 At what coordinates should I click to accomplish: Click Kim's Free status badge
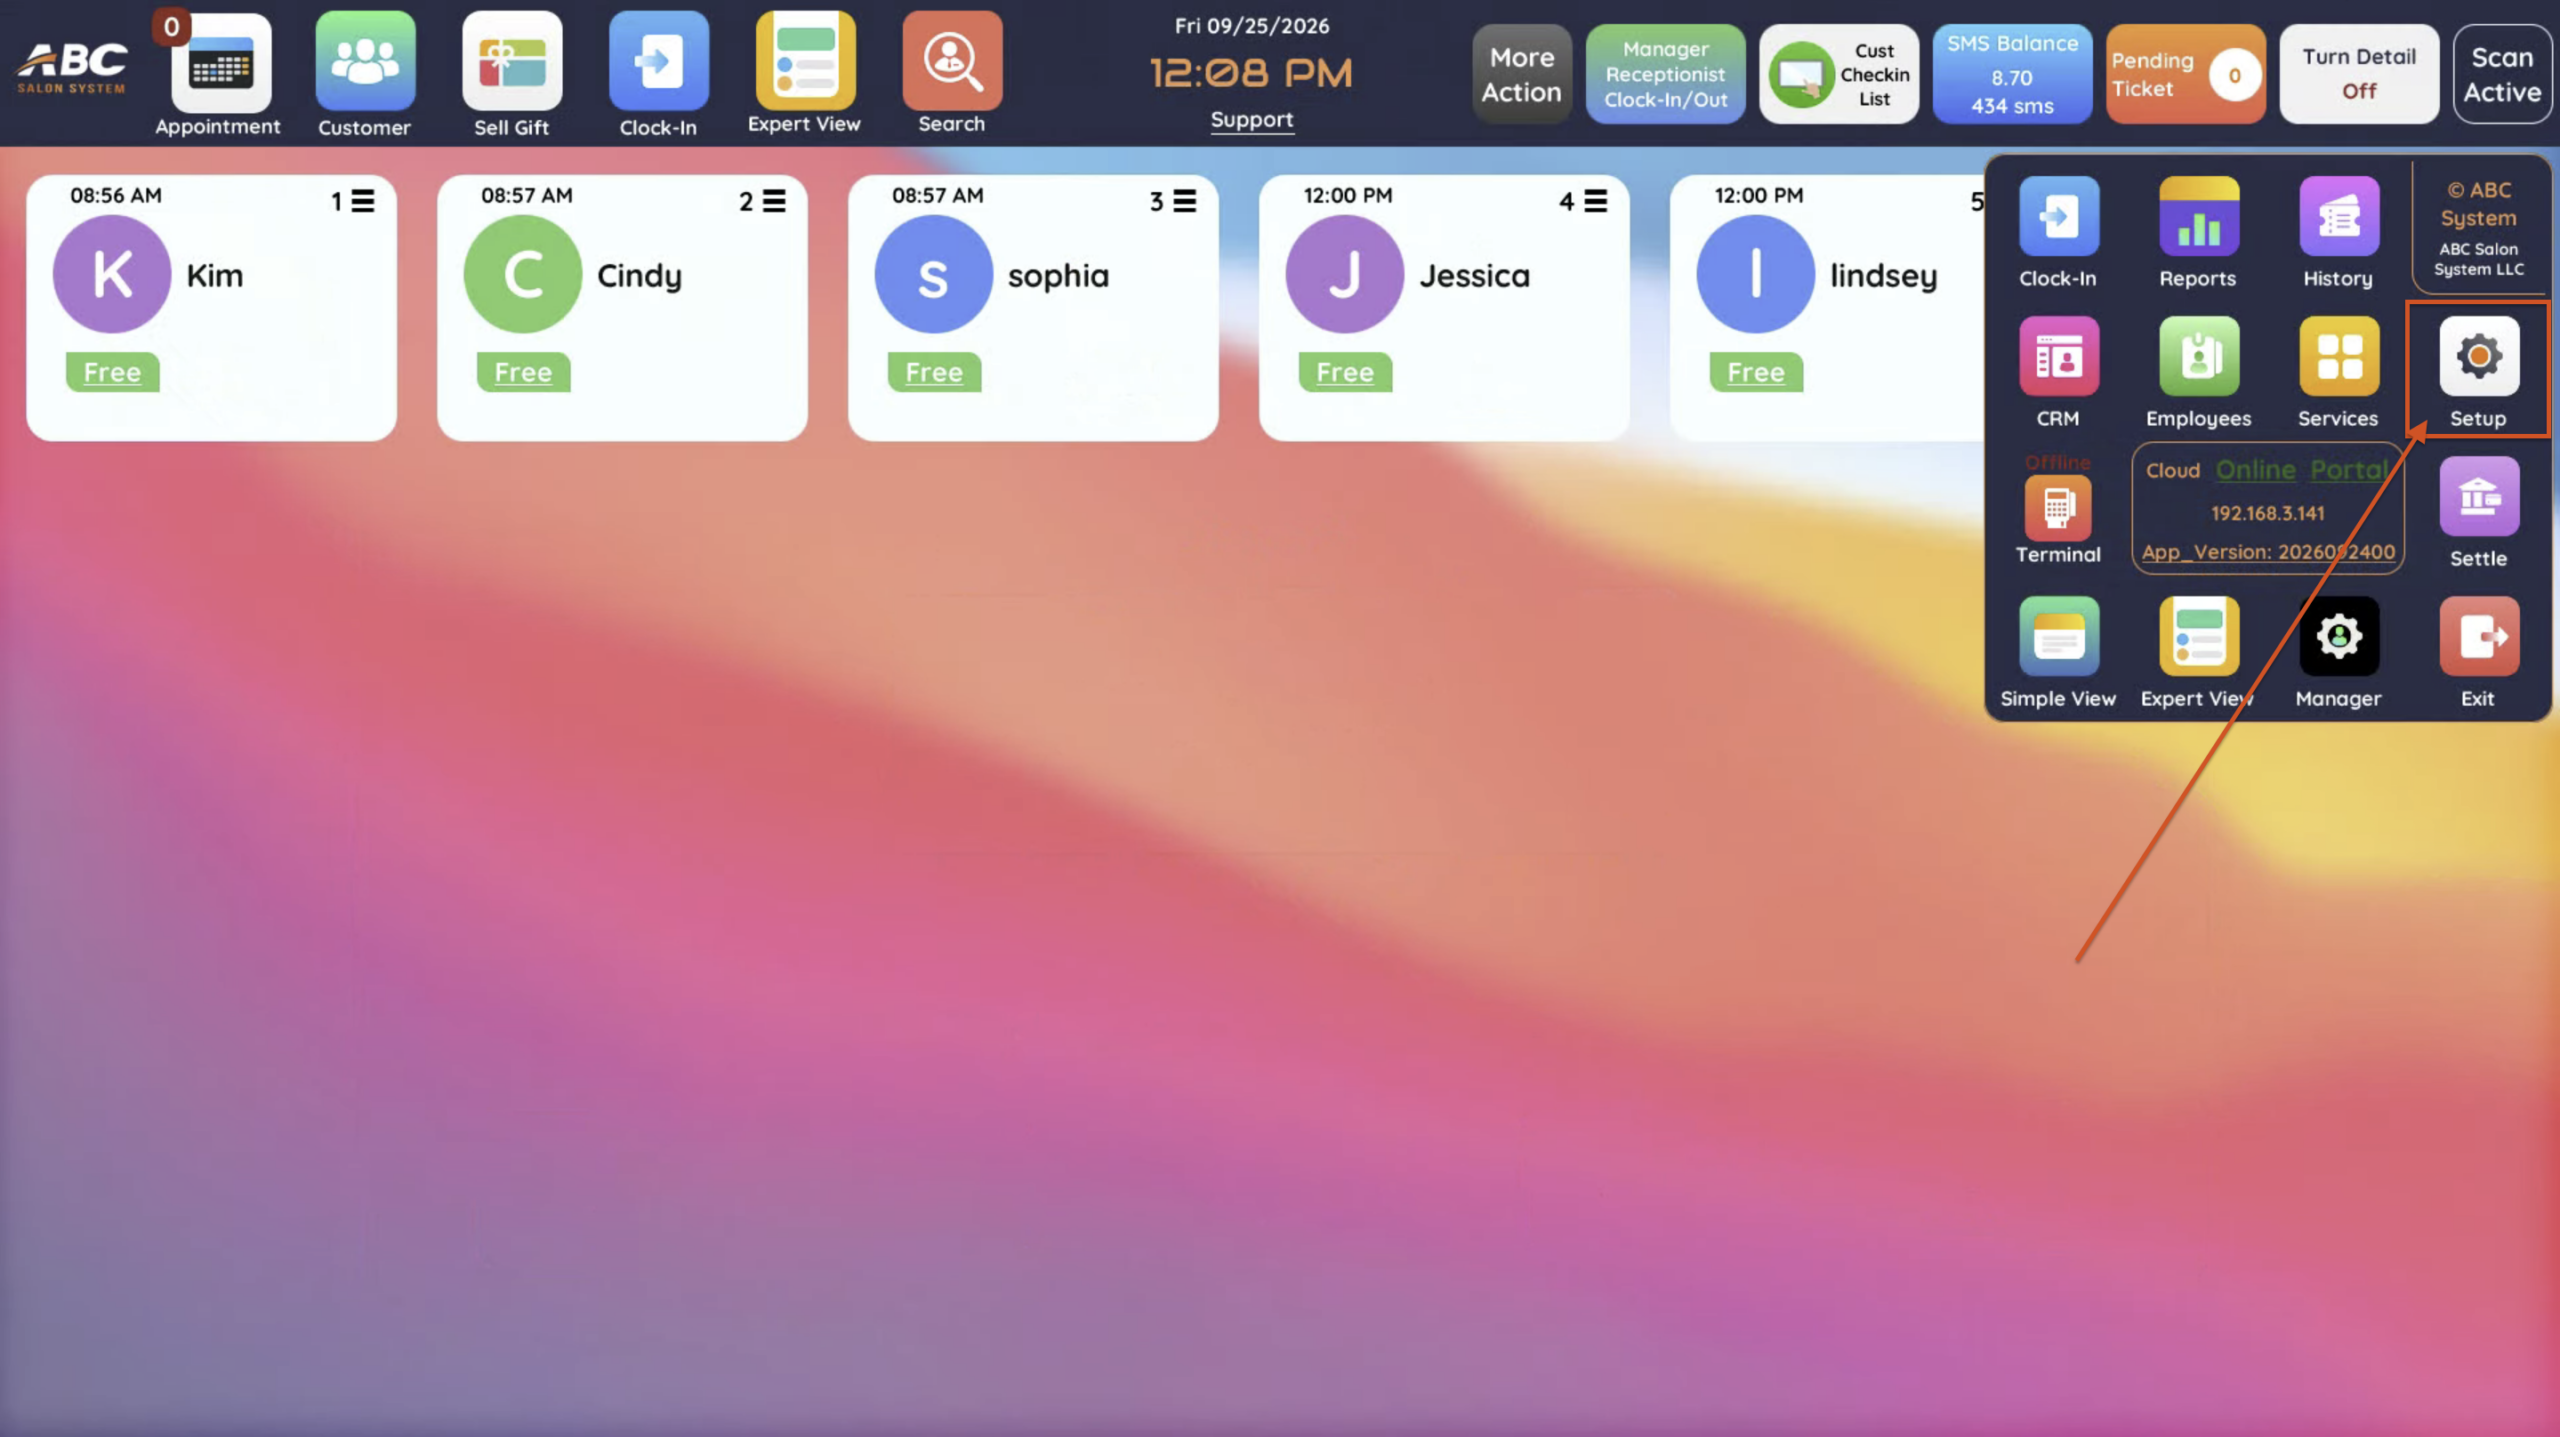pos(112,372)
